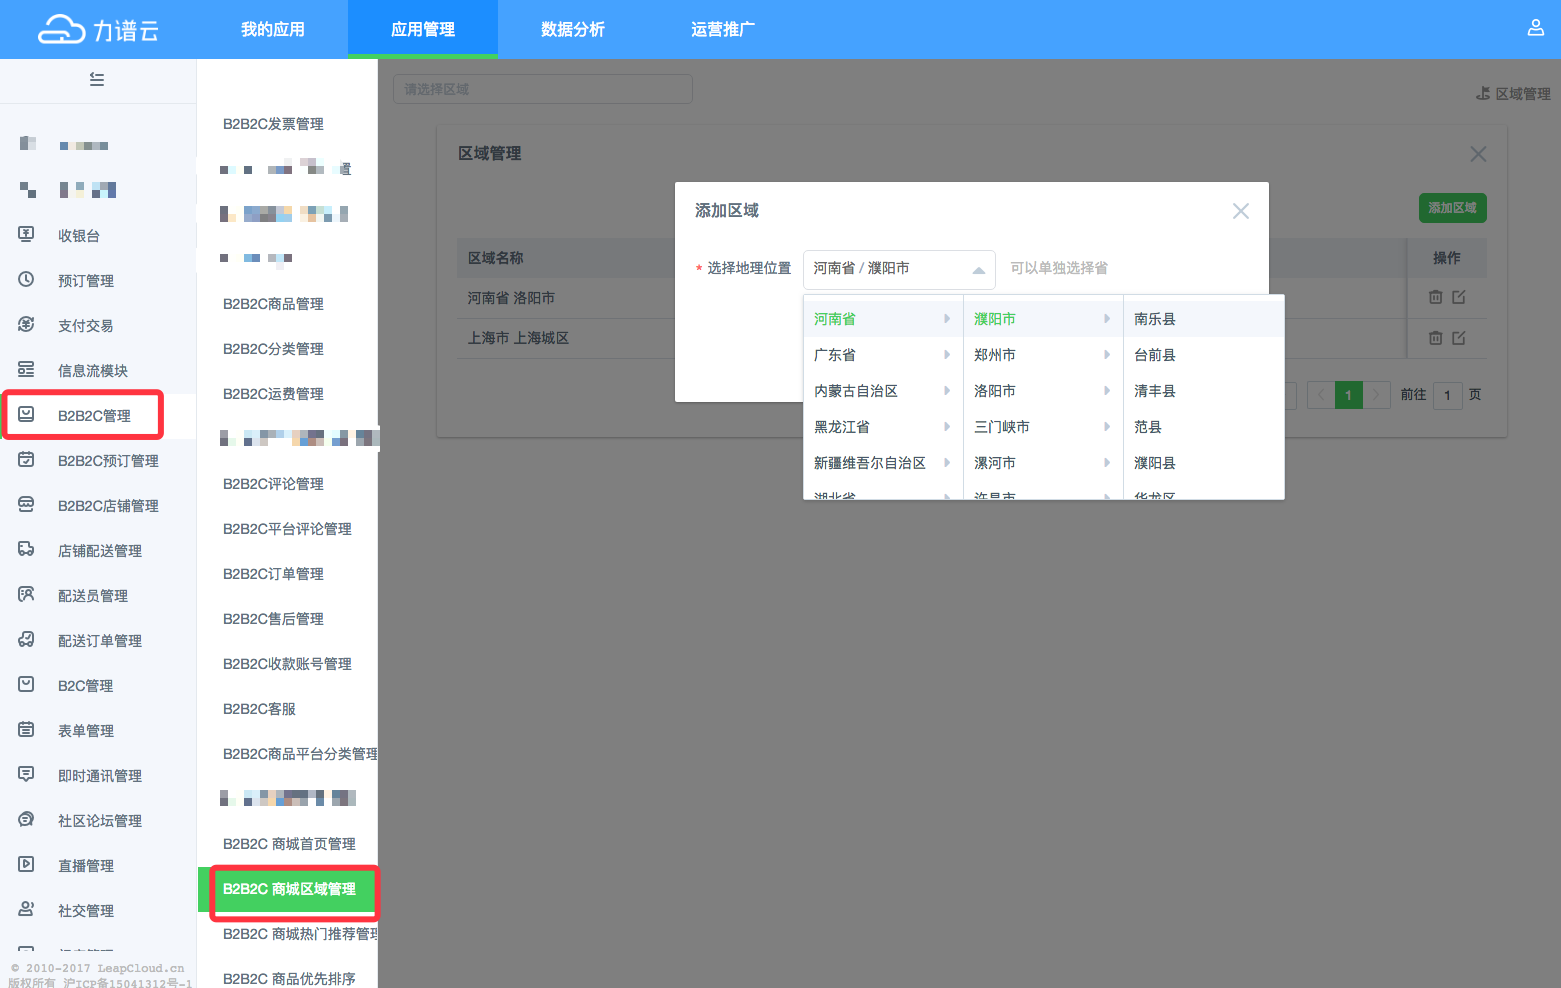Close the 区域管理 panel
Viewport: 1561px width, 988px height.
[x=1478, y=154]
